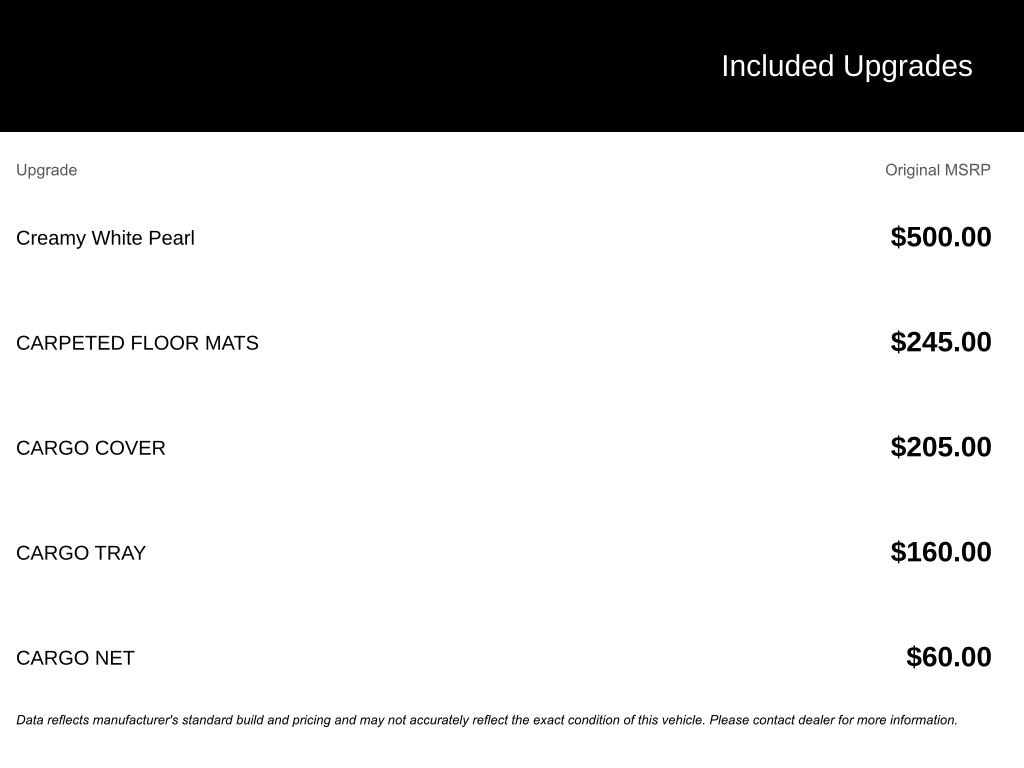Screen dimensions: 1024x768
Task: Select the CARGO COVER upgrade
Action: 91,448
